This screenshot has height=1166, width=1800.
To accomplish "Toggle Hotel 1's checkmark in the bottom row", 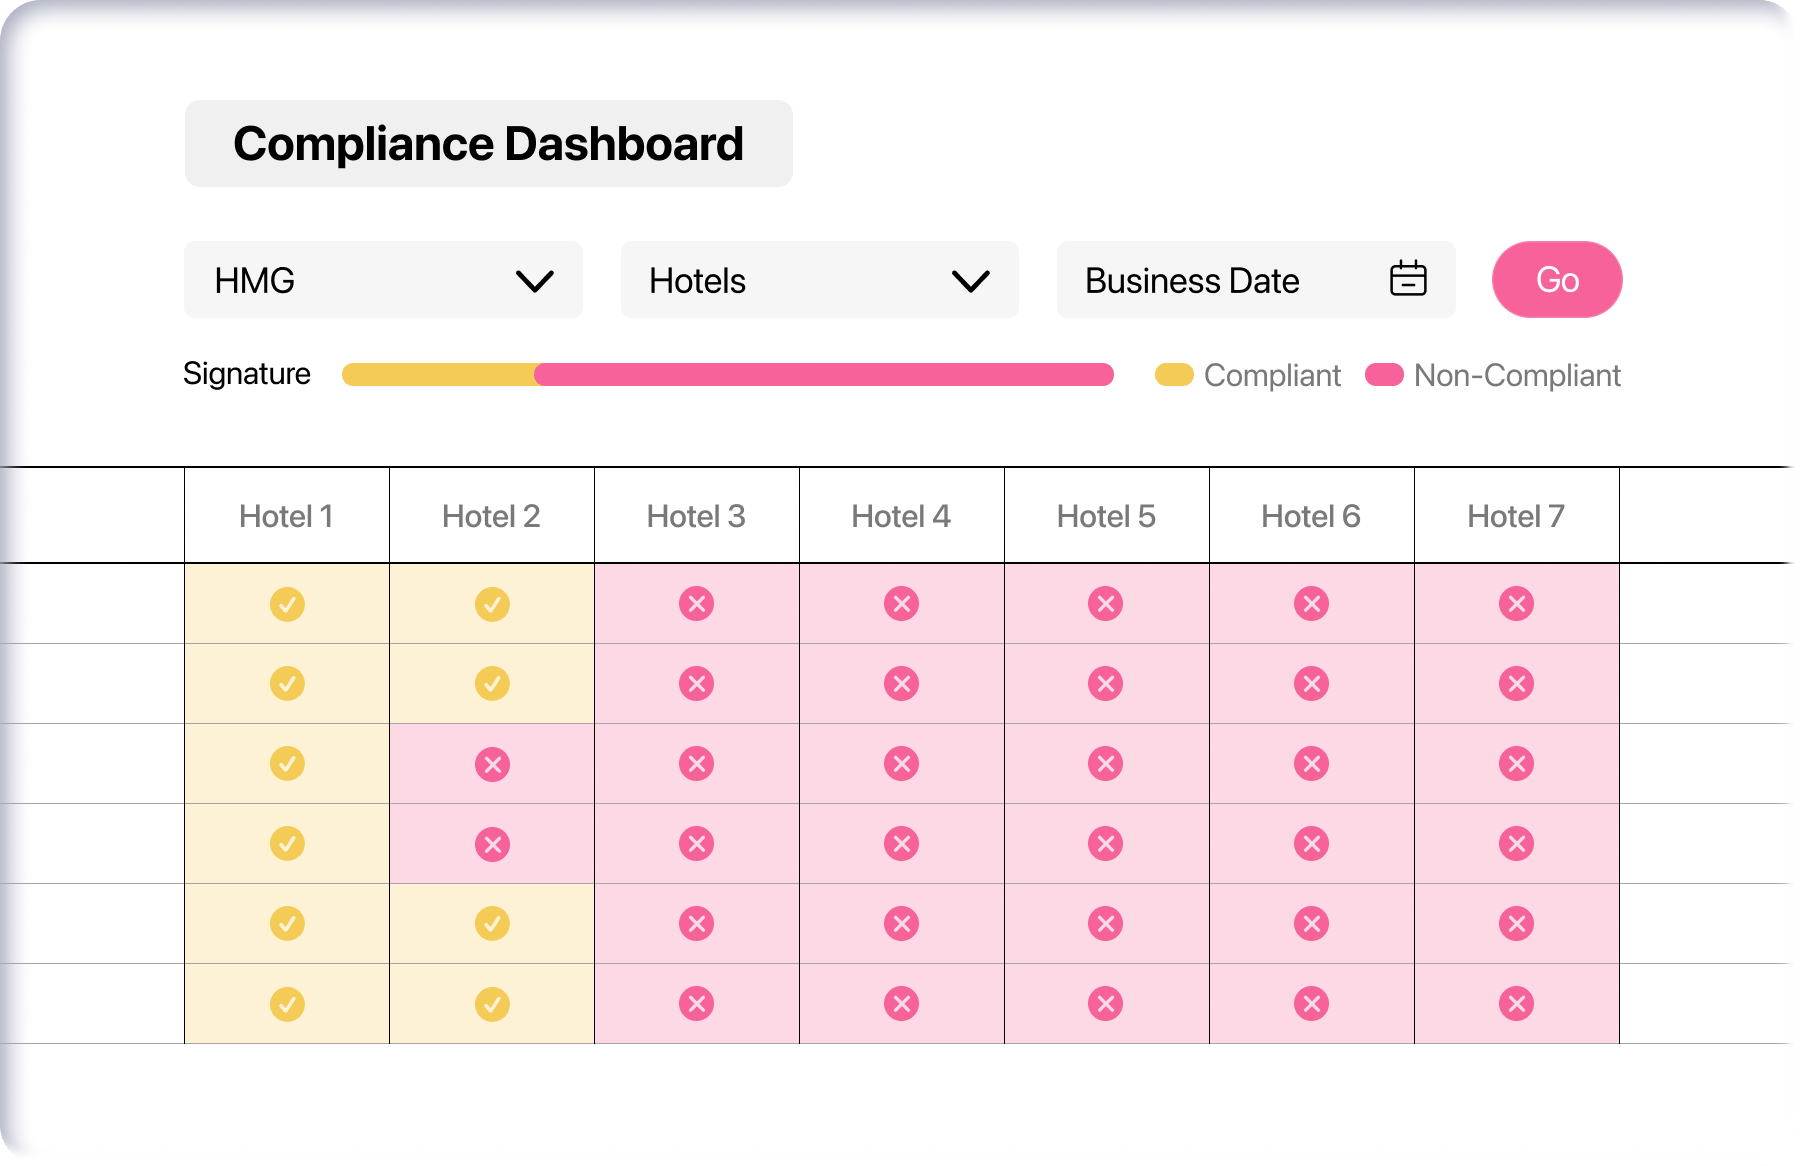I will point(287,1003).
